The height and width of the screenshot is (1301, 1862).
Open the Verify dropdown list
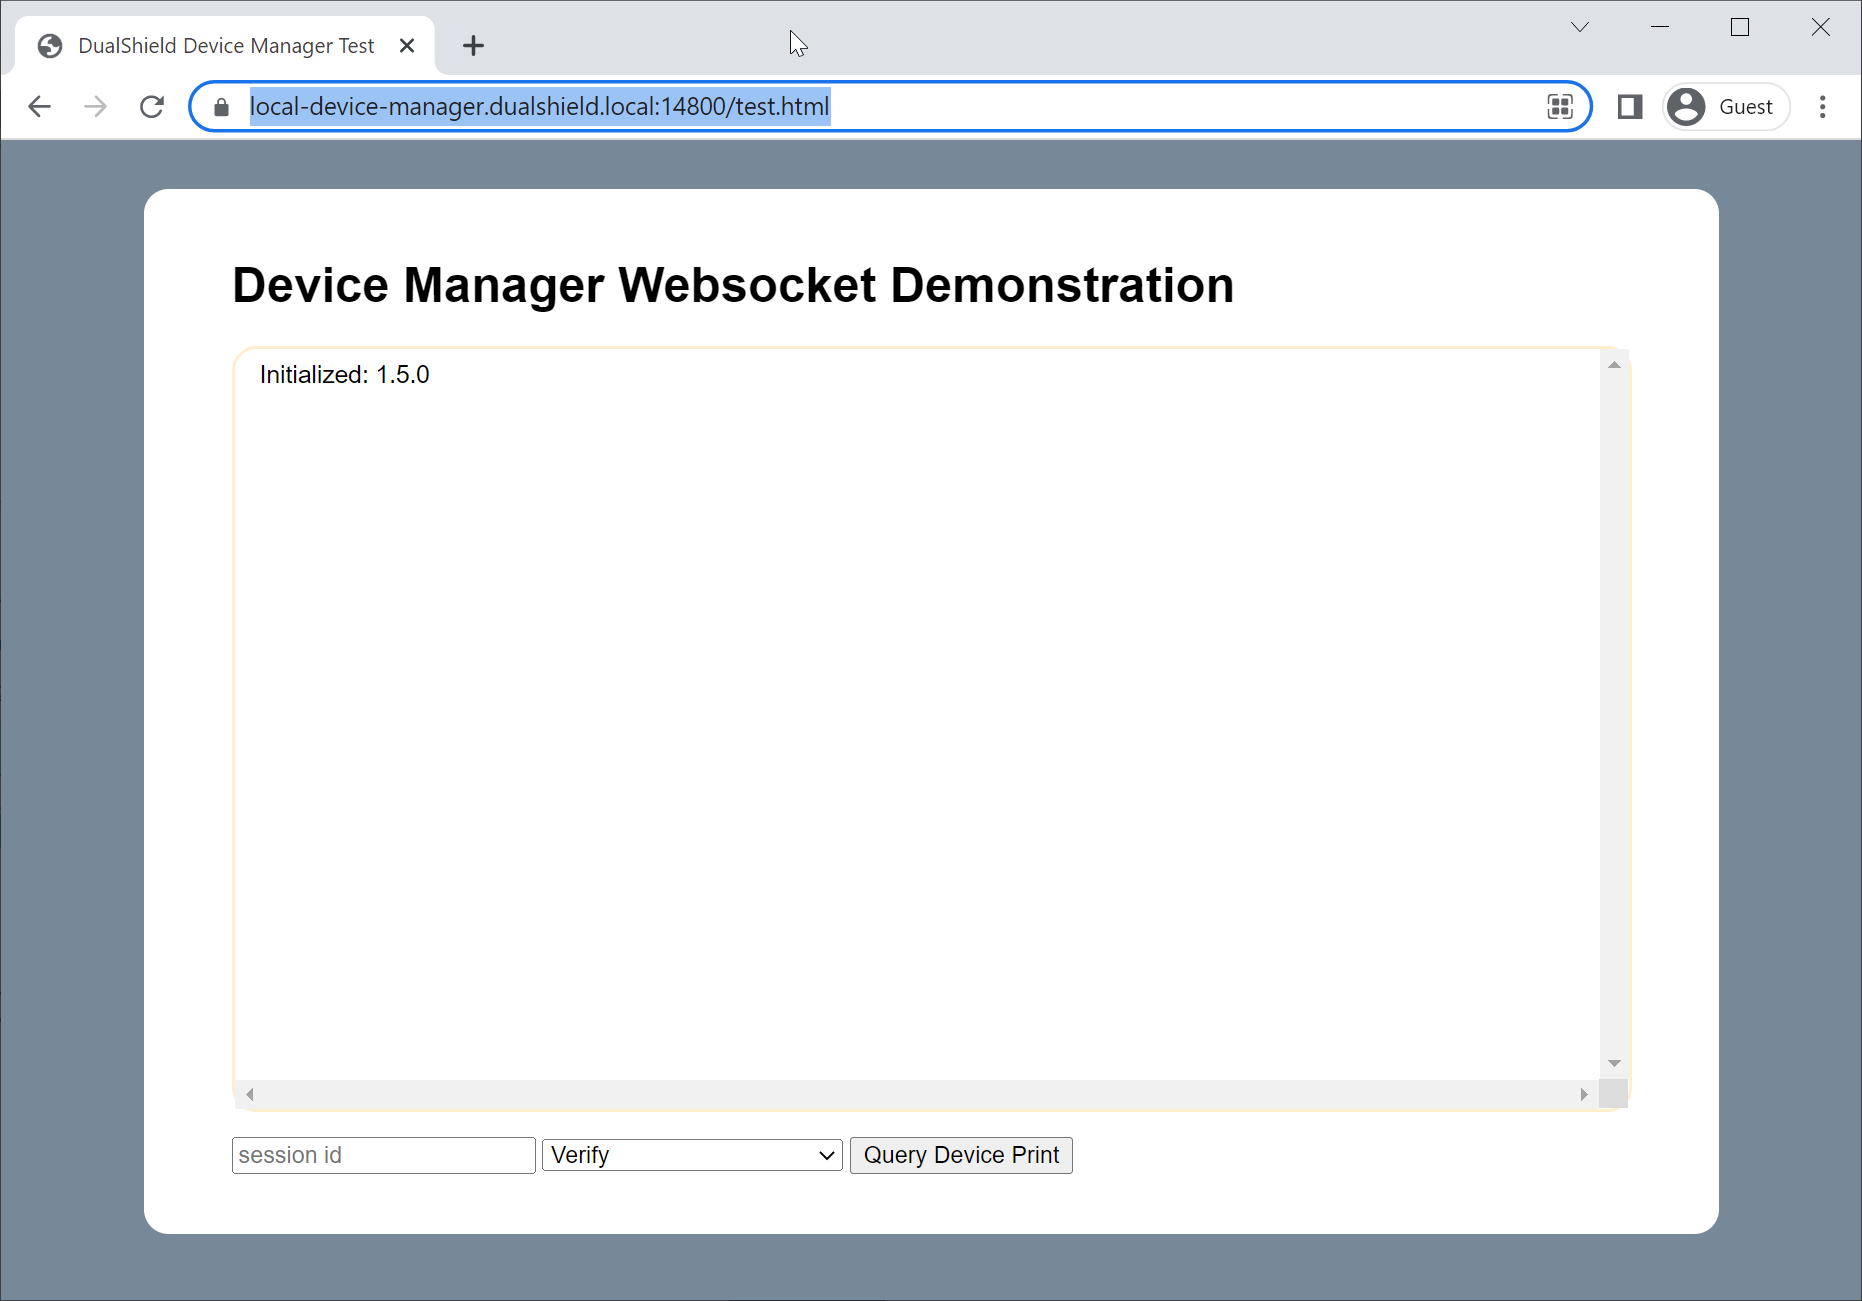[x=692, y=1155]
